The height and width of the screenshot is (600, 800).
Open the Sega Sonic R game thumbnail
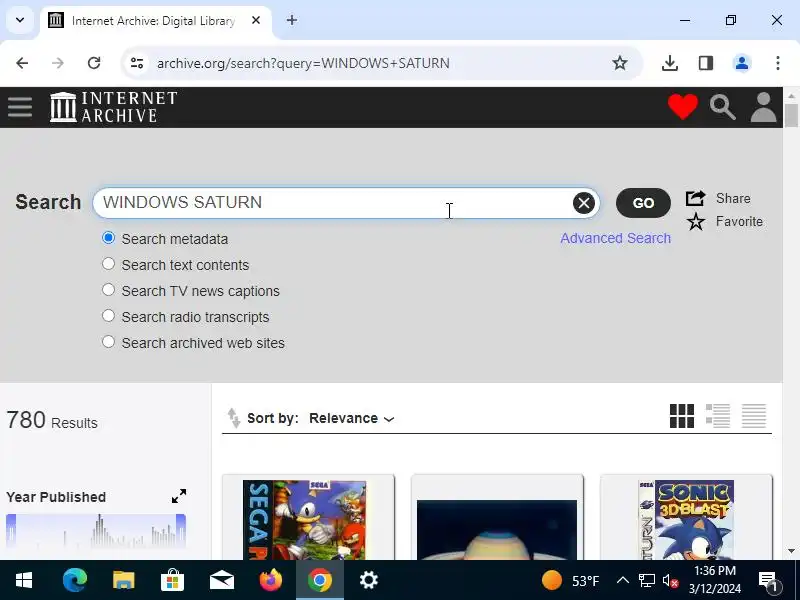click(308, 517)
